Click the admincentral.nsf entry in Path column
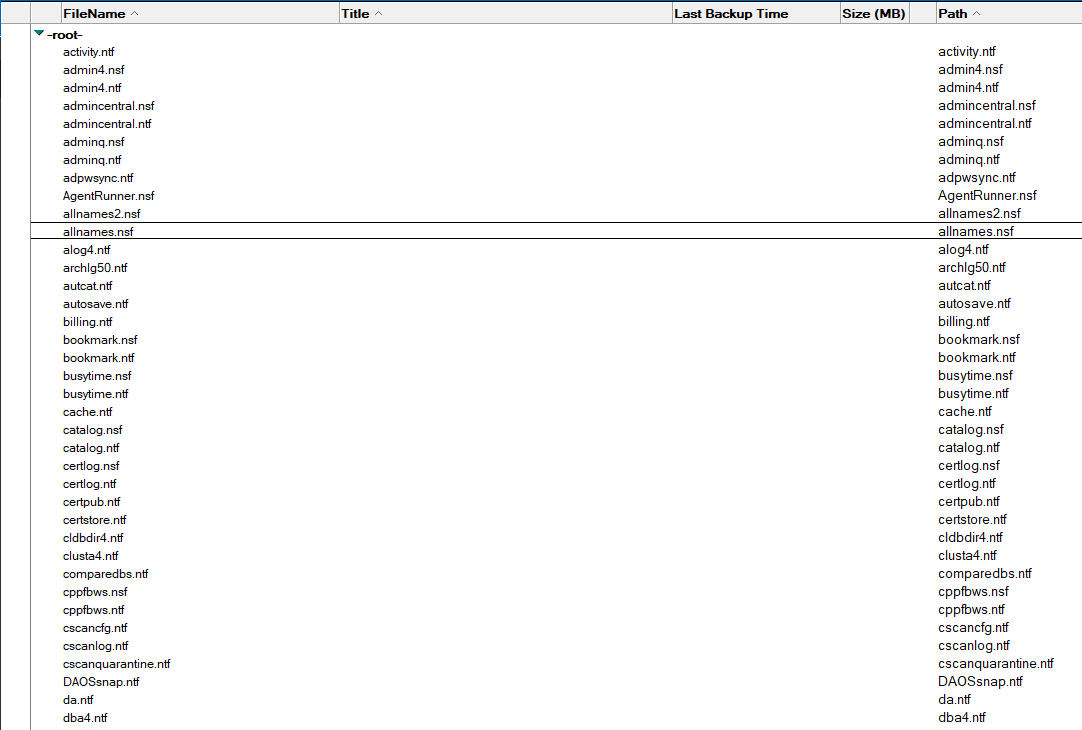 tap(986, 105)
